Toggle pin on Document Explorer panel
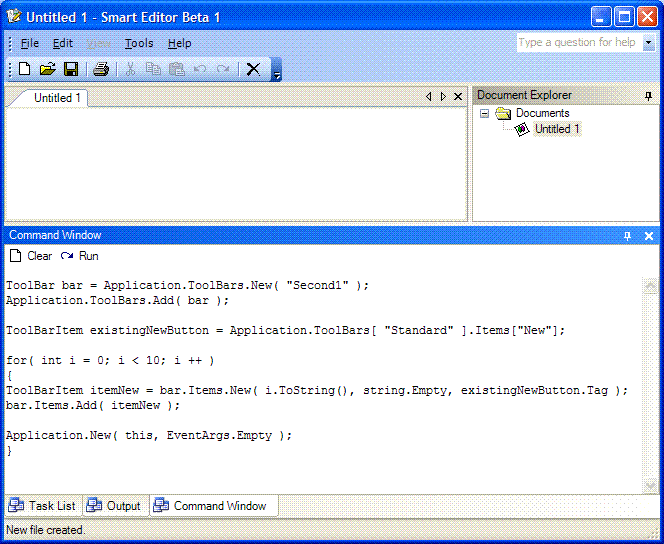Image resolution: width=664 pixels, height=544 pixels. 648,96
